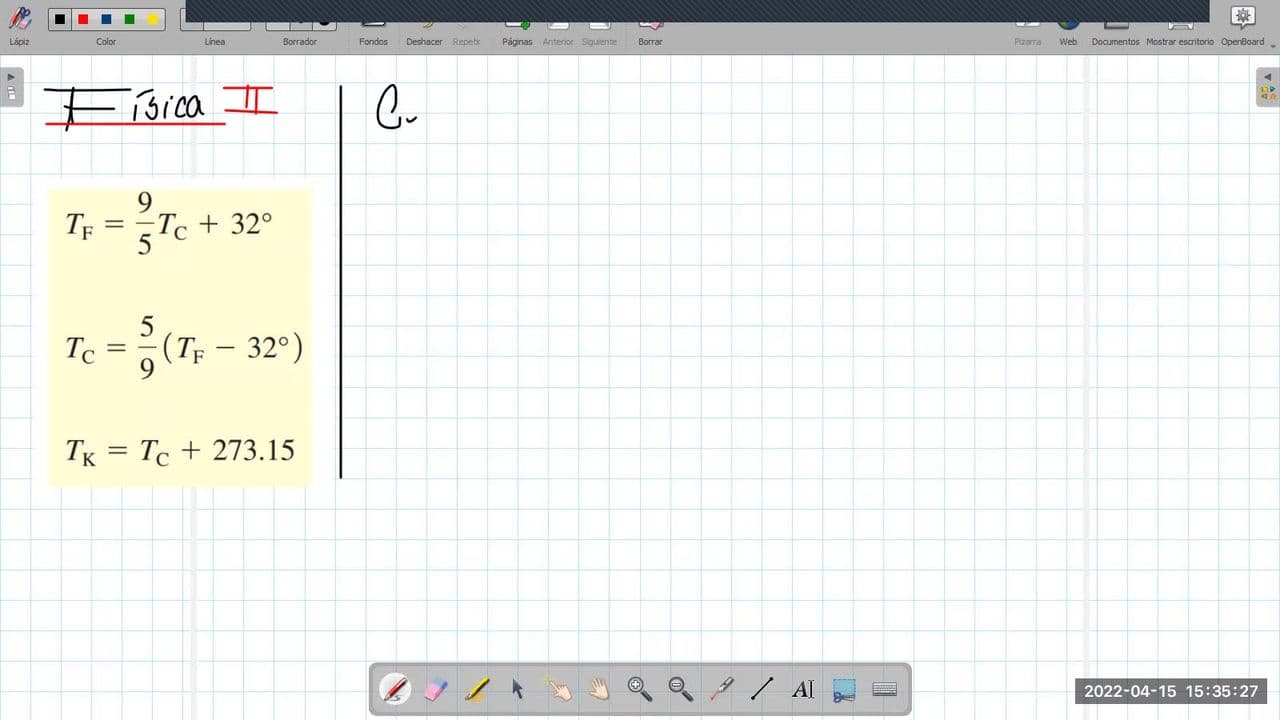Activate the arrow Selector tool
This screenshot has height=720, width=1280.
point(517,689)
